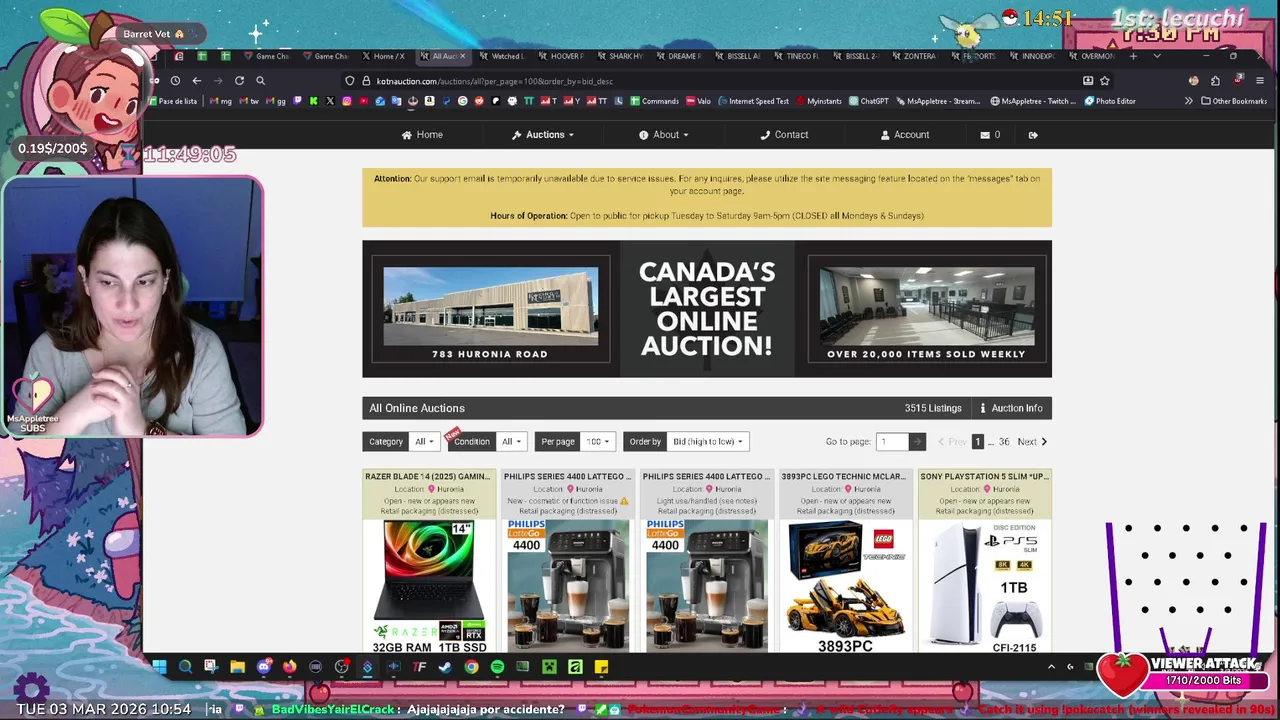
Task: Open Spotify from taskbar
Action: pyautogui.click(x=497, y=667)
